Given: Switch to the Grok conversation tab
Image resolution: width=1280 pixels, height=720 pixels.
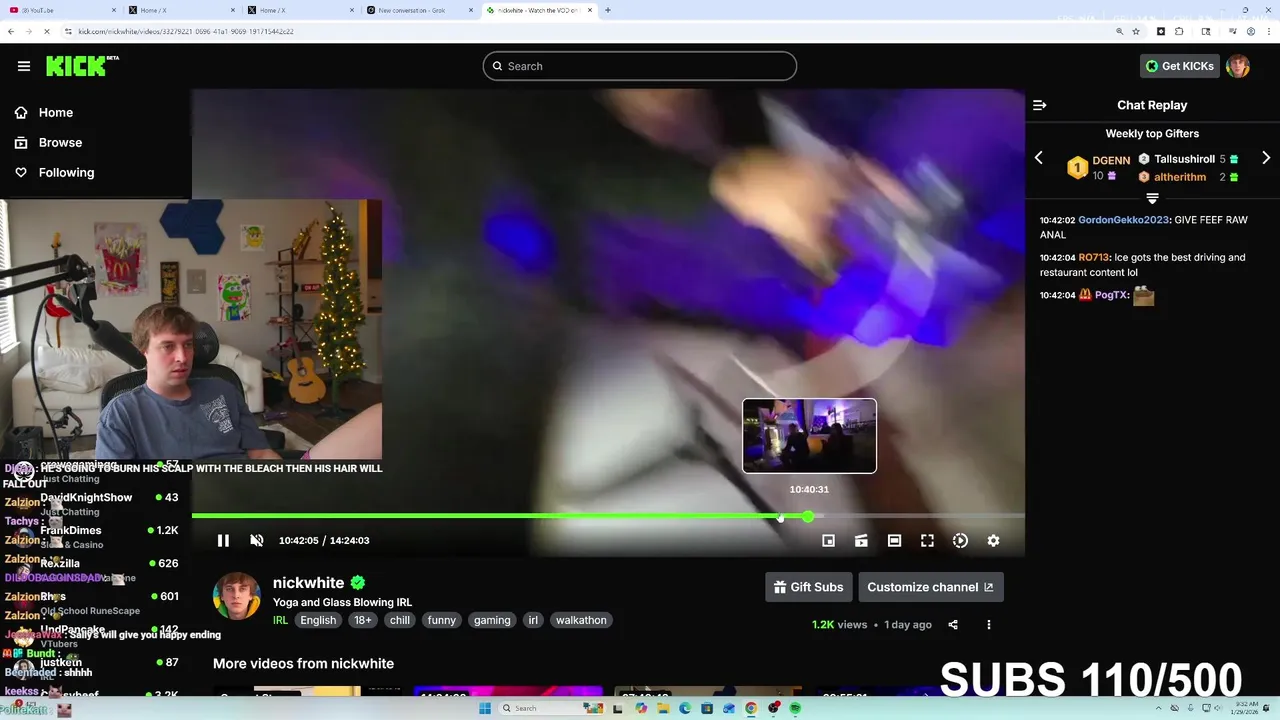Looking at the screenshot, I should (418, 10).
